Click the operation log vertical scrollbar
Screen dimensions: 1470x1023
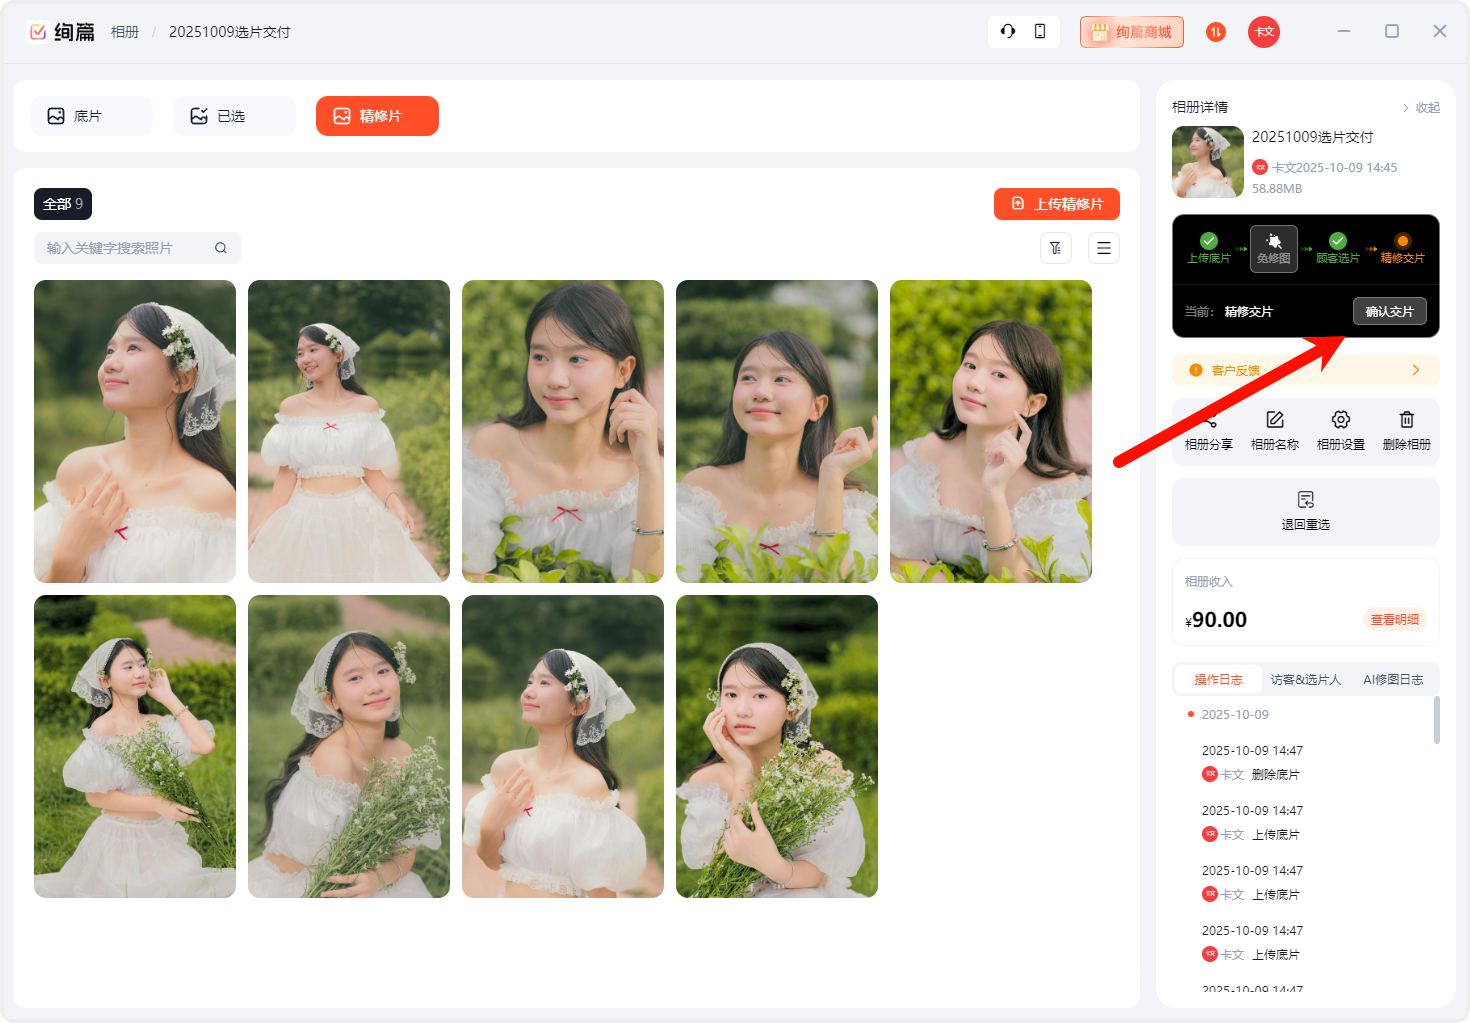click(x=1437, y=720)
